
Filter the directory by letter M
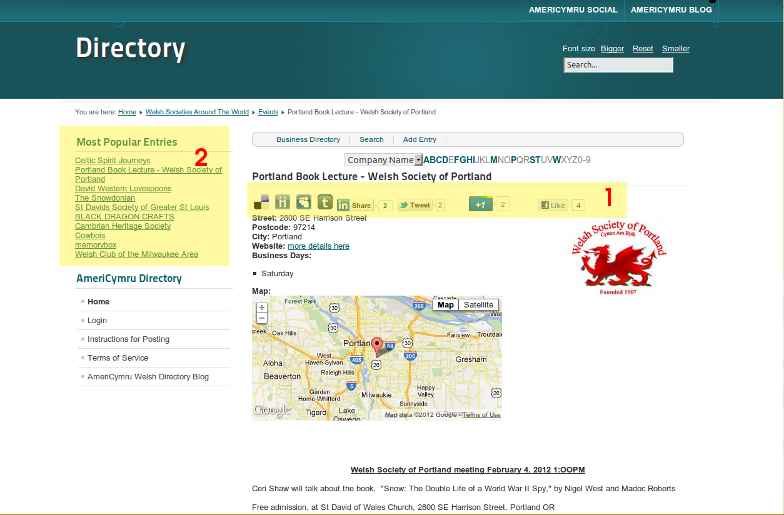tap(494, 160)
